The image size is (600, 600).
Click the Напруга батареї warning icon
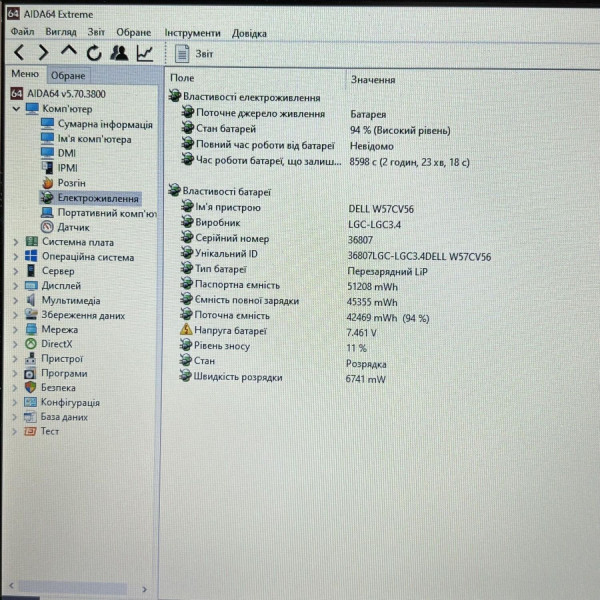(186, 329)
